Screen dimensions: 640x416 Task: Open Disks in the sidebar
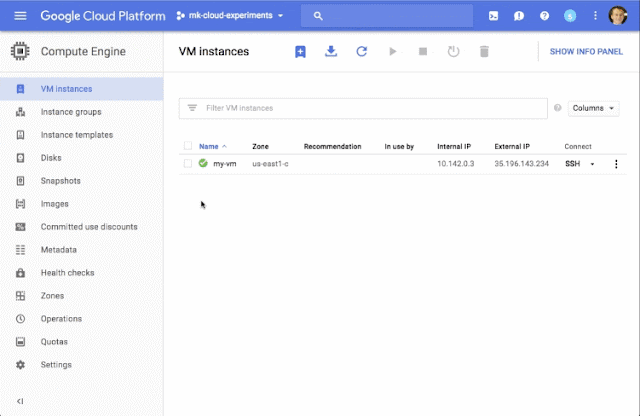click(x=82, y=158)
